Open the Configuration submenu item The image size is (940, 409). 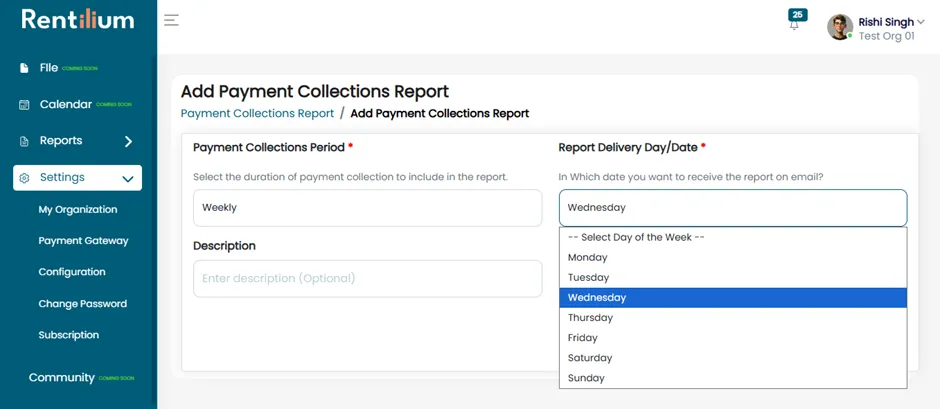click(72, 272)
